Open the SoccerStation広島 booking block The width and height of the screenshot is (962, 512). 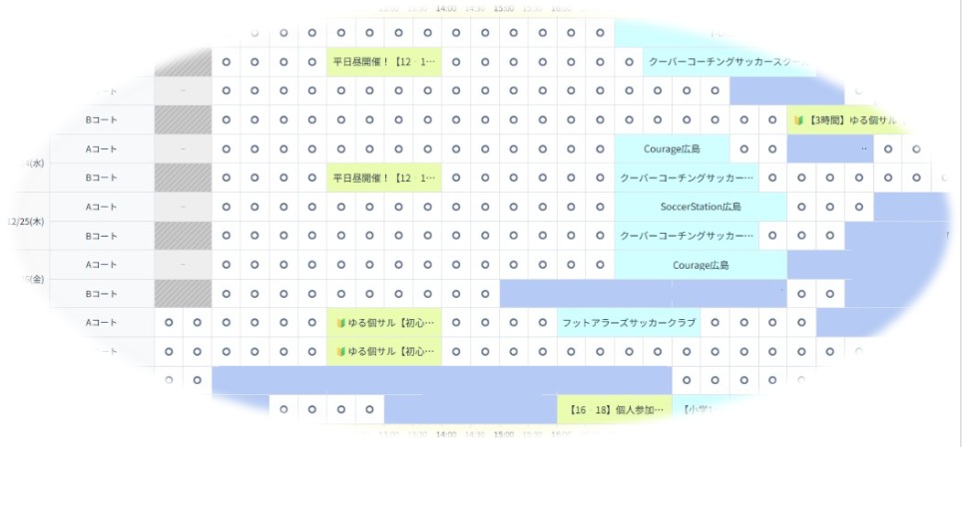coord(700,207)
